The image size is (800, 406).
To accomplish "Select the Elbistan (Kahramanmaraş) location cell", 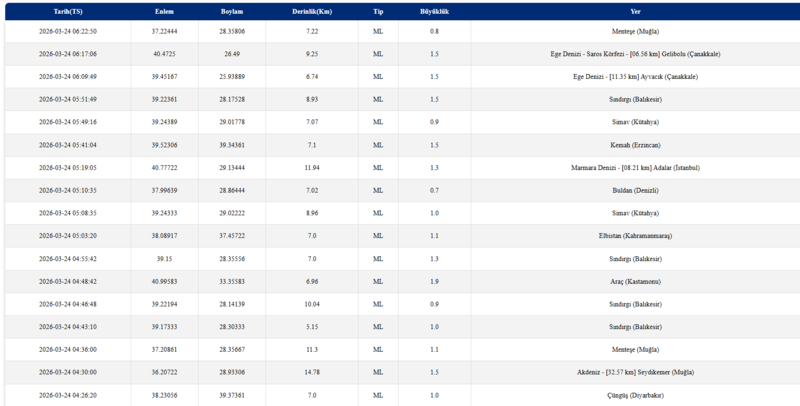I will (630, 234).
